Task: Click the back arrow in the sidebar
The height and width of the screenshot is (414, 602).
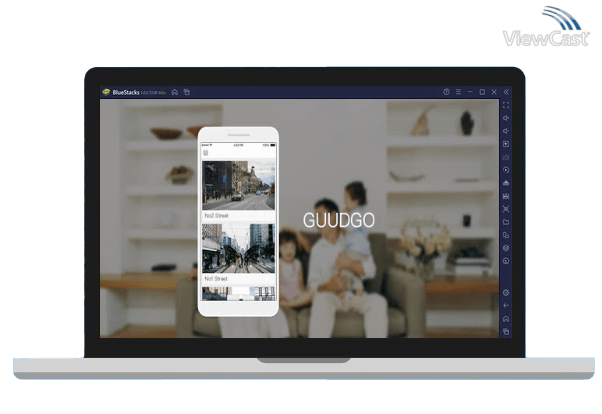Action: [506, 305]
